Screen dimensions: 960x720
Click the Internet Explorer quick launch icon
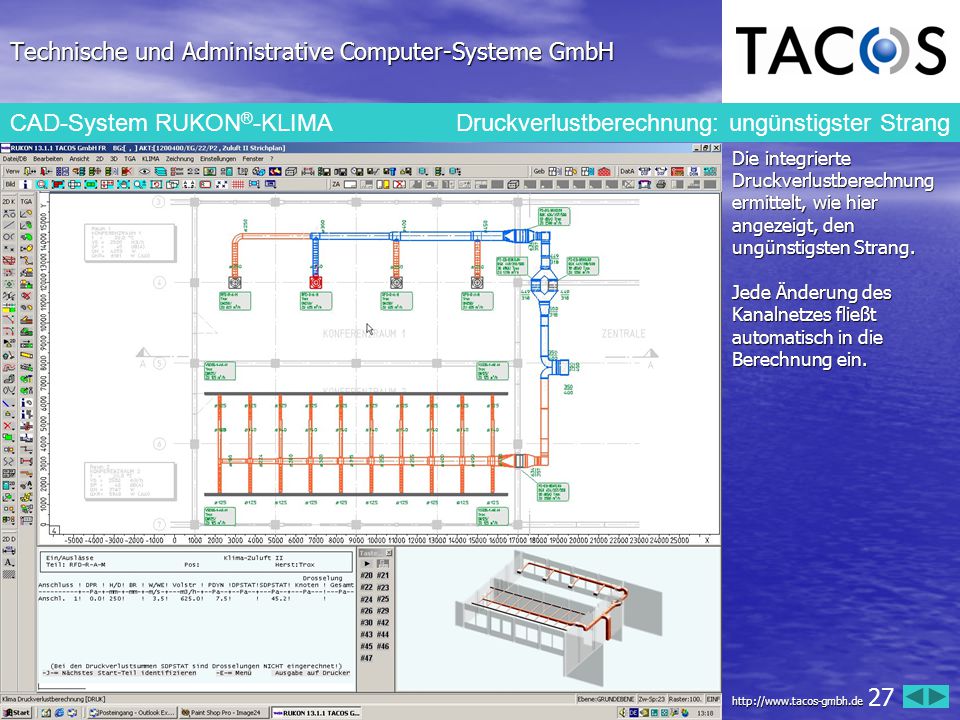[59, 713]
